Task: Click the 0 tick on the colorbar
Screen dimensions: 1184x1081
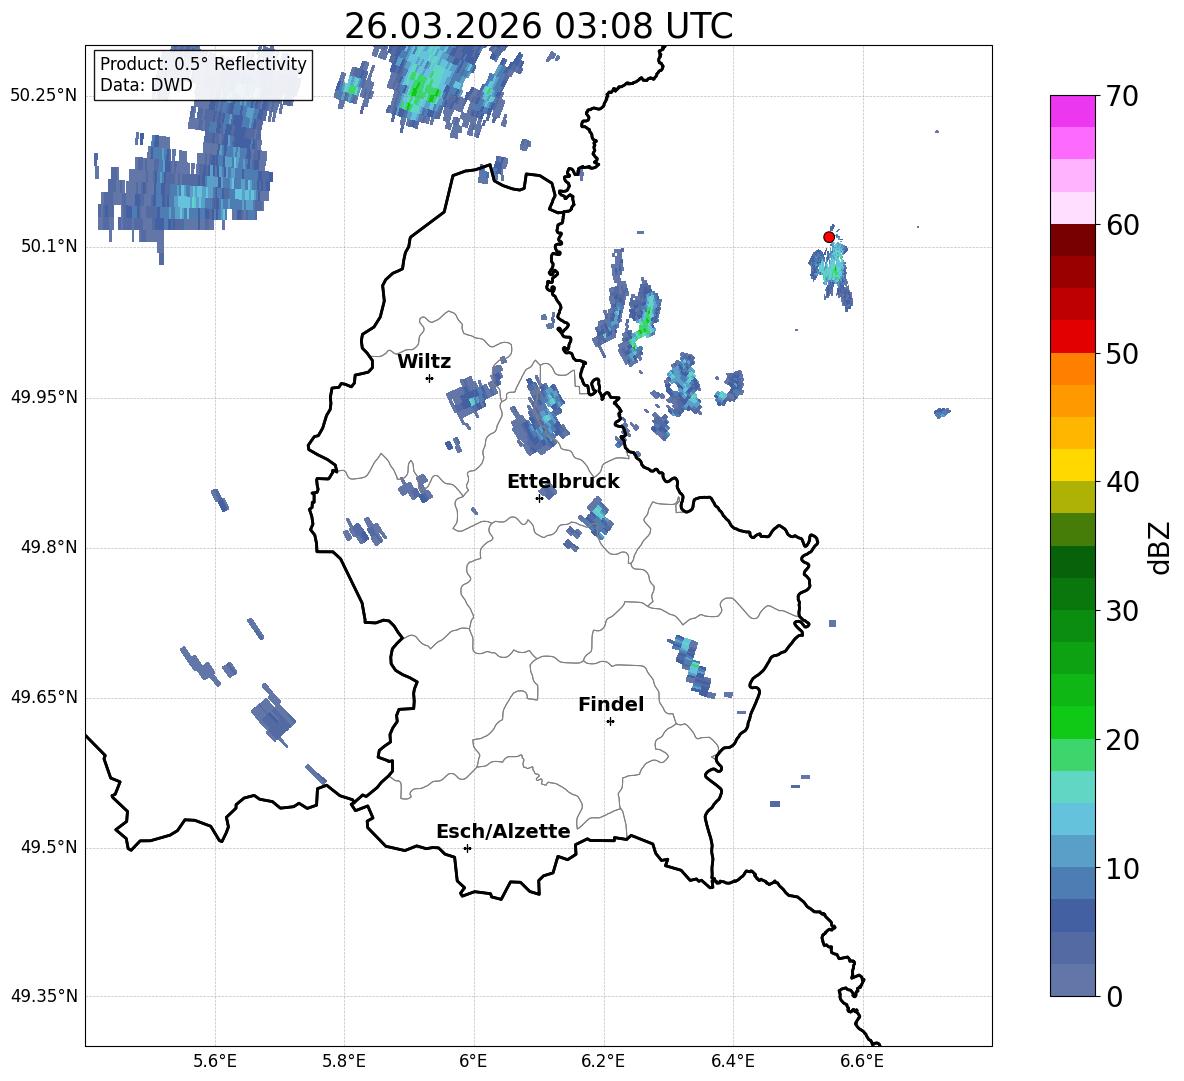Action: tap(1114, 996)
